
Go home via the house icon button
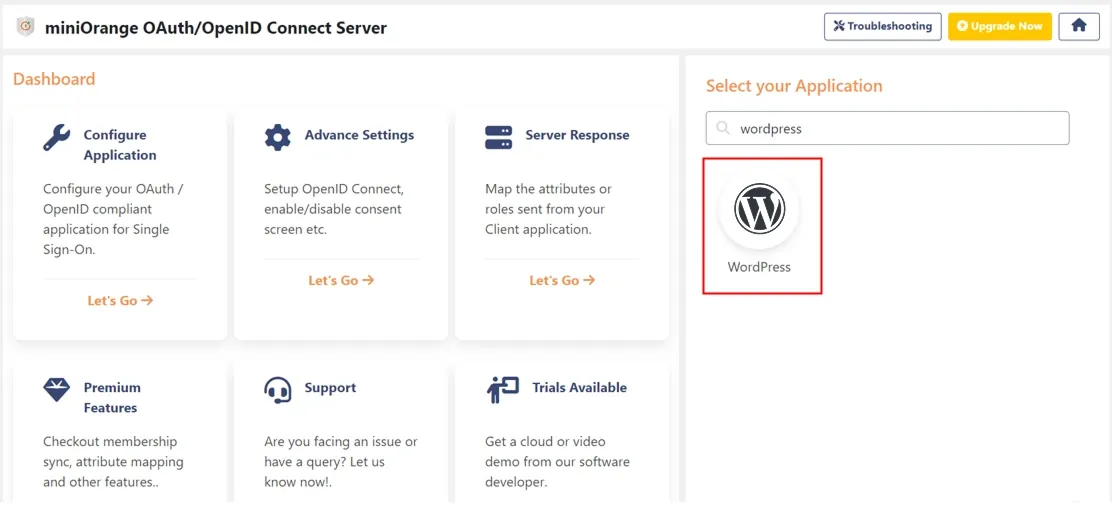[x=1079, y=26]
